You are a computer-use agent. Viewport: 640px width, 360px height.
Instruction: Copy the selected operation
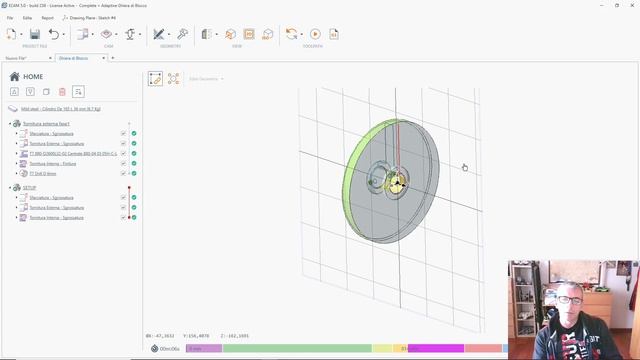click(x=46, y=92)
